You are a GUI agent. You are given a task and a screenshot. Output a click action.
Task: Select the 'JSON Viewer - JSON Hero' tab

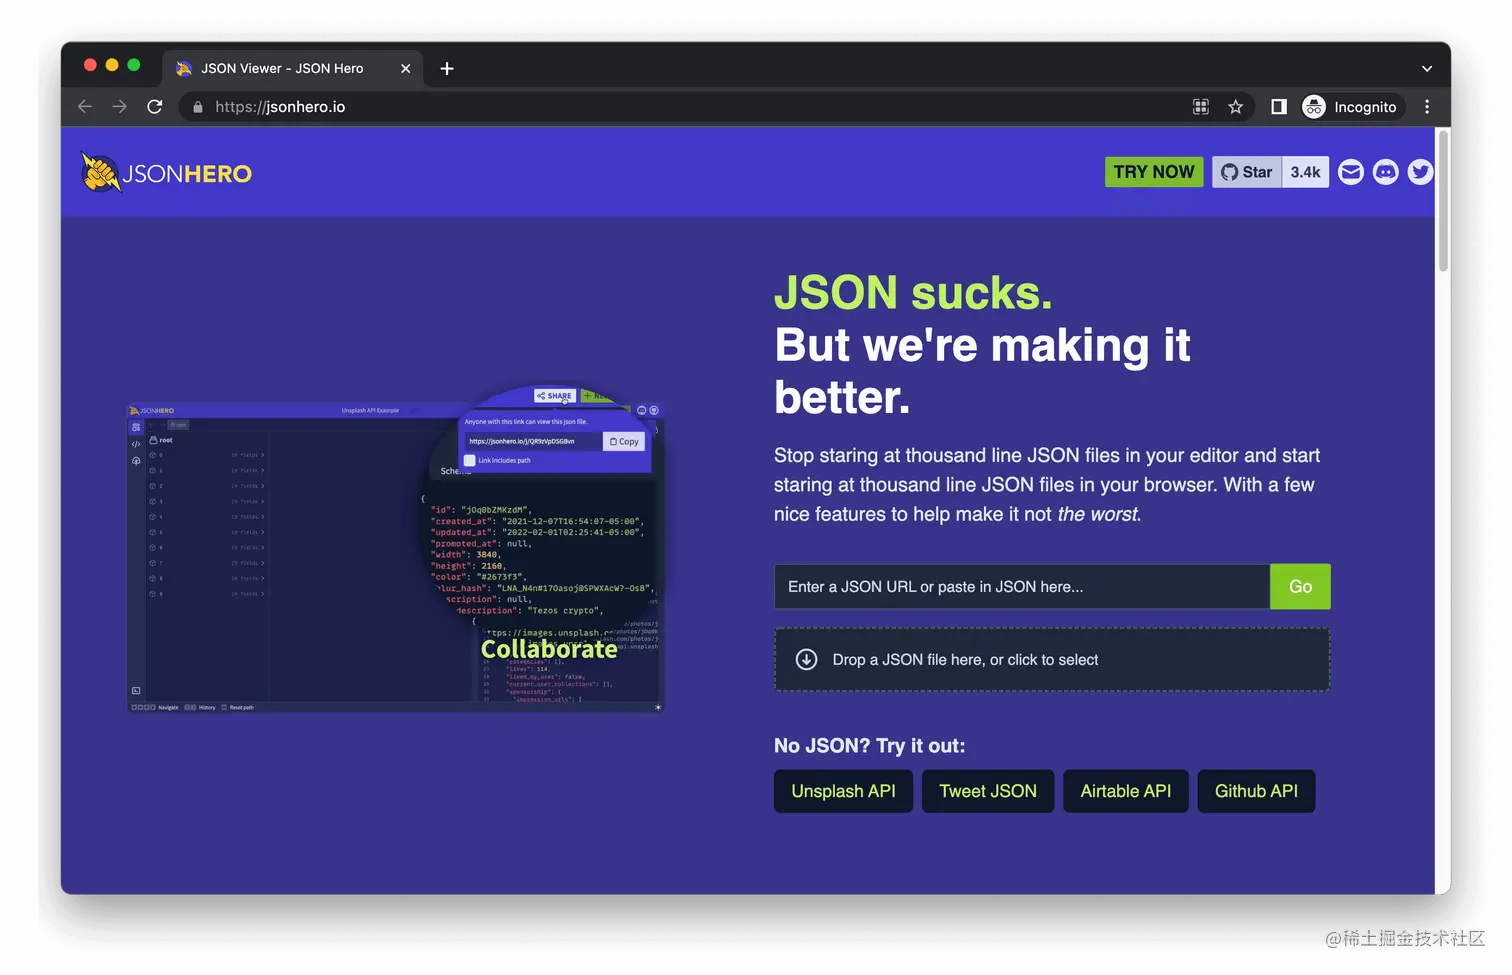pos(282,68)
